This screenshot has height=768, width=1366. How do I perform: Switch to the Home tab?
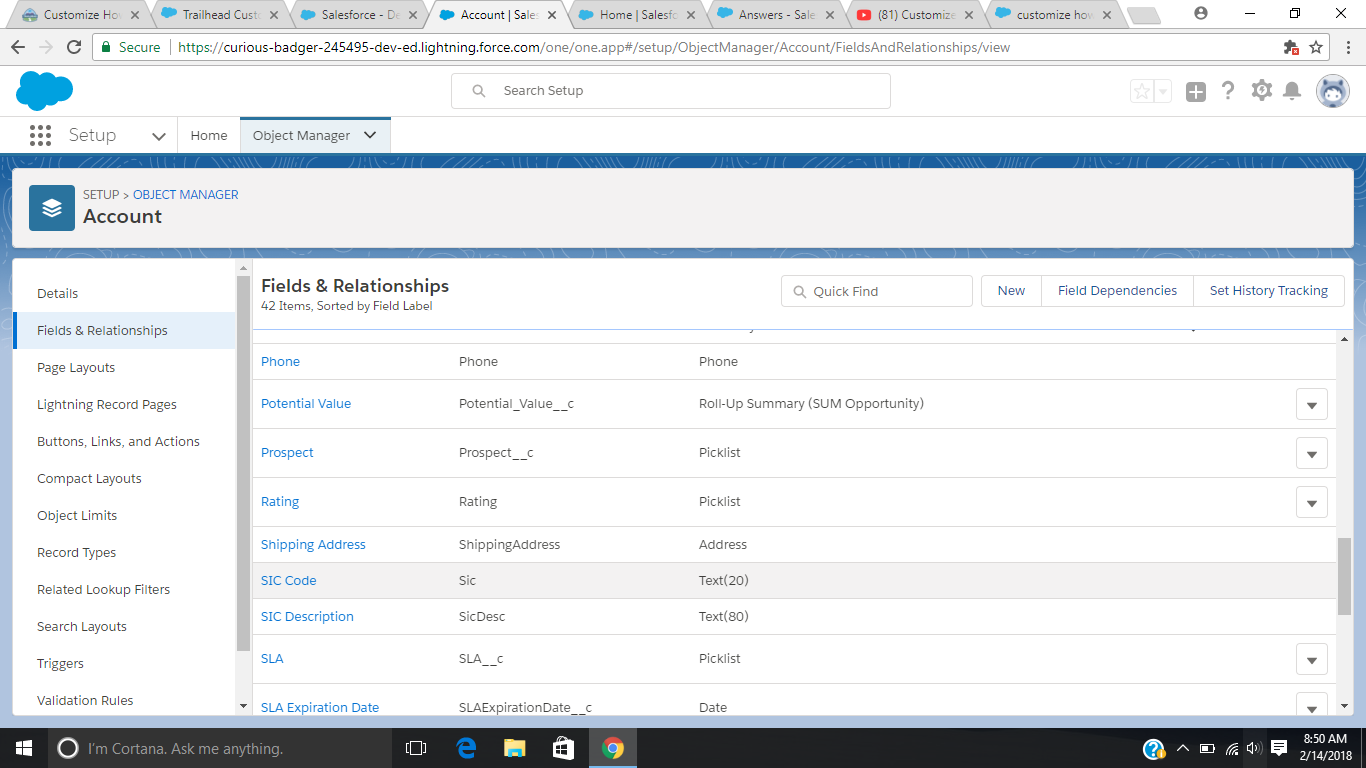[209, 135]
